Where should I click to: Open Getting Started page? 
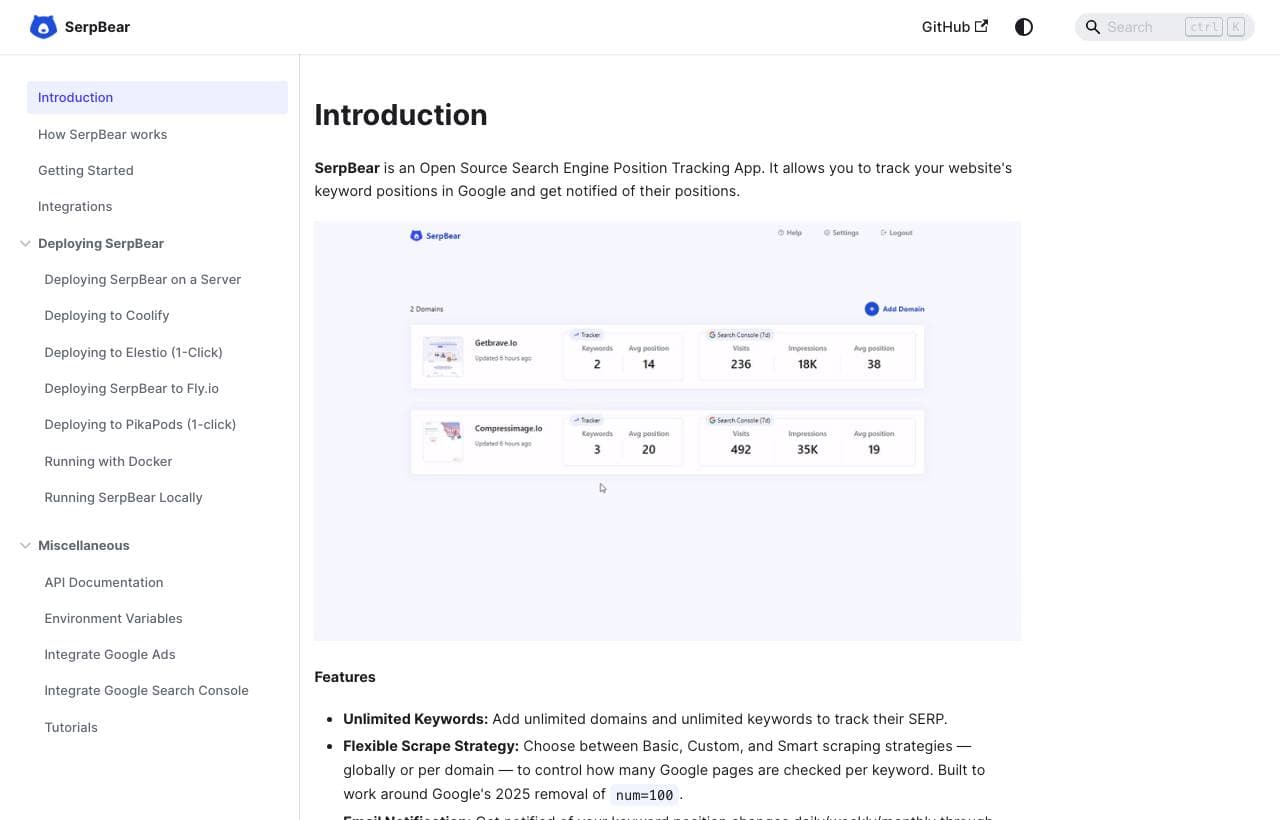click(x=86, y=170)
